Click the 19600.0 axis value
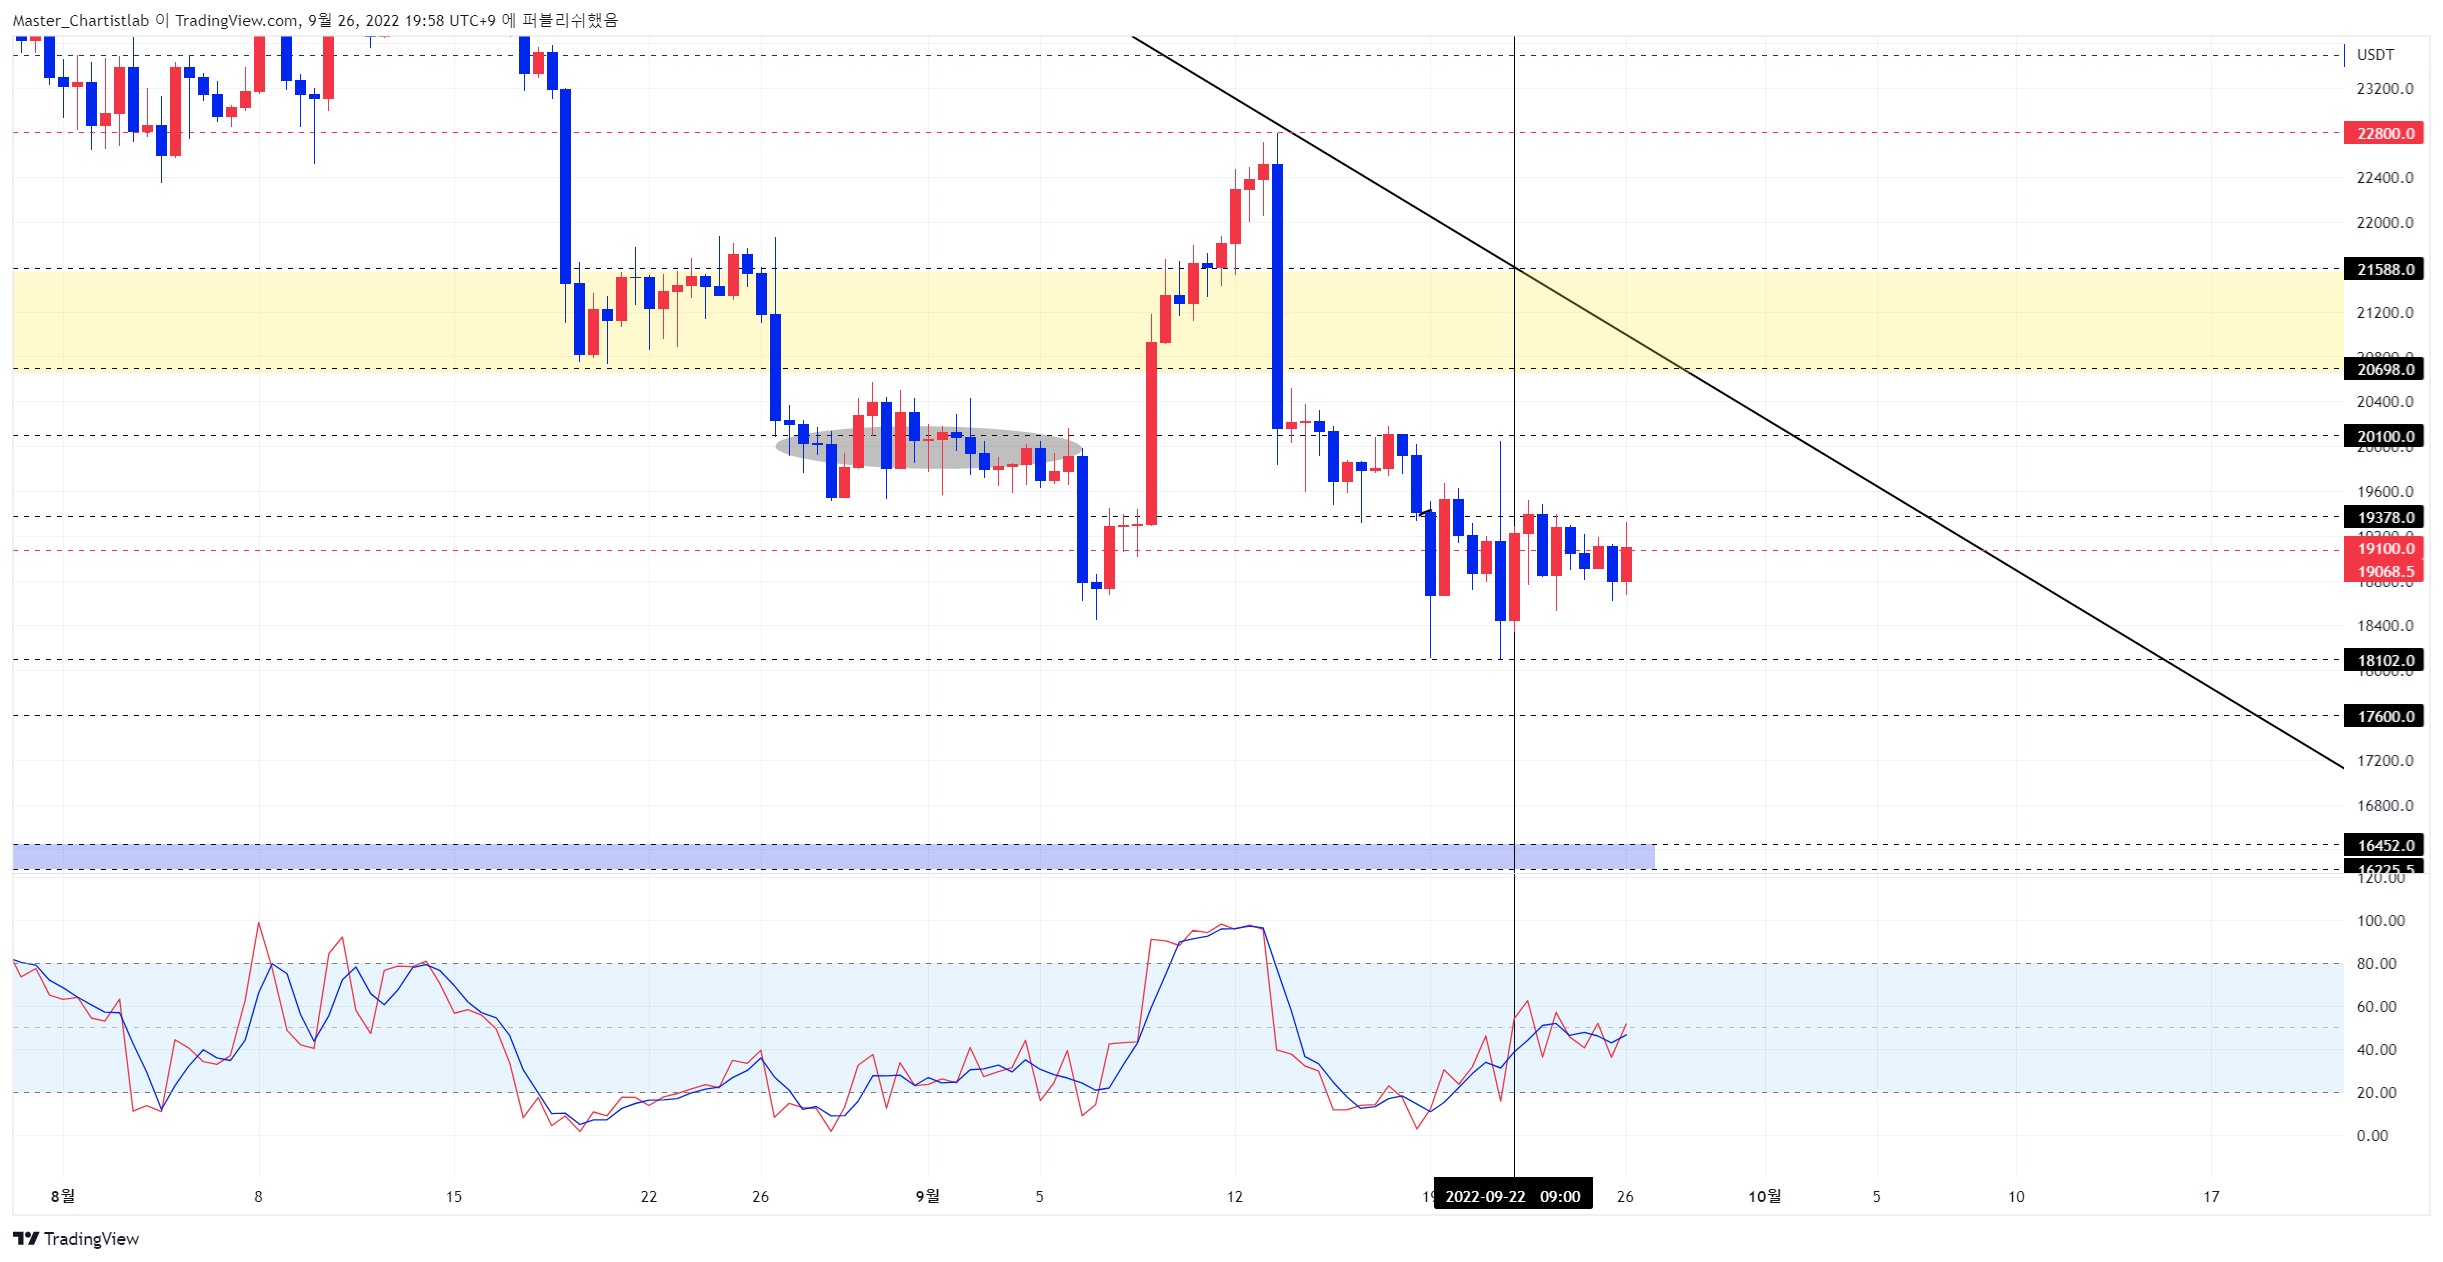This screenshot has height=1262, width=2443. pyautogui.click(x=2384, y=492)
